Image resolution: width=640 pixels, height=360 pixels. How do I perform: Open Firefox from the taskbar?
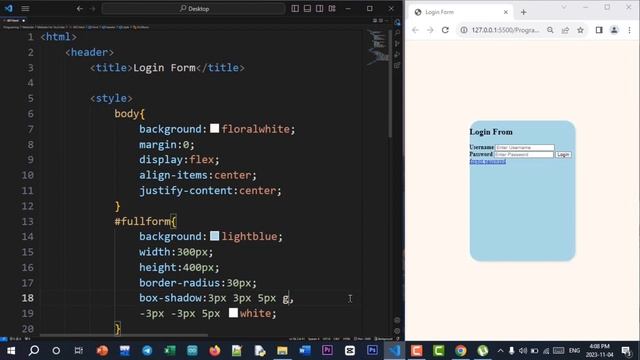pyautogui.click(x=215, y=351)
